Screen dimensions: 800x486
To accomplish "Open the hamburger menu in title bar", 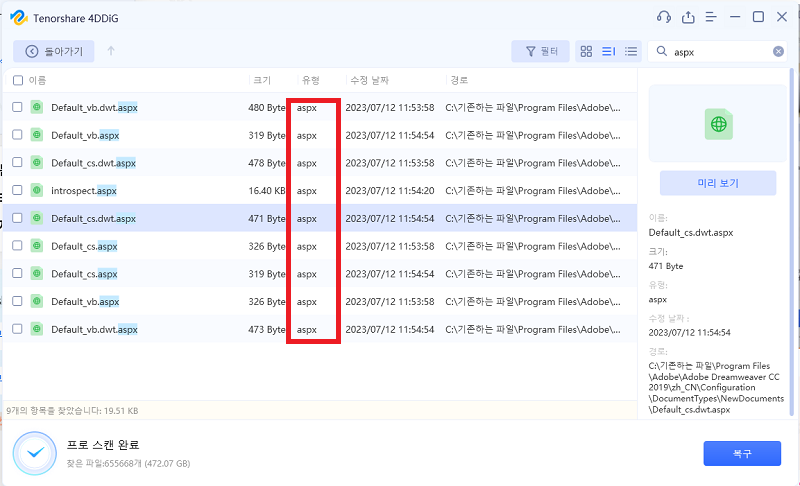I will tap(711, 17).
